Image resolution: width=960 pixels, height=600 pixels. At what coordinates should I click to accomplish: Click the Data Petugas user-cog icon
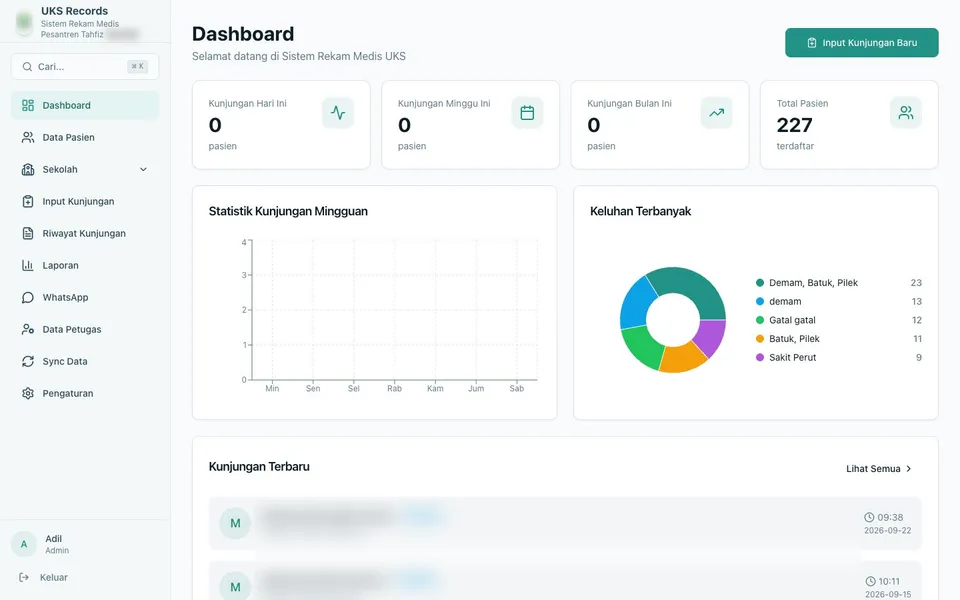click(x=28, y=329)
